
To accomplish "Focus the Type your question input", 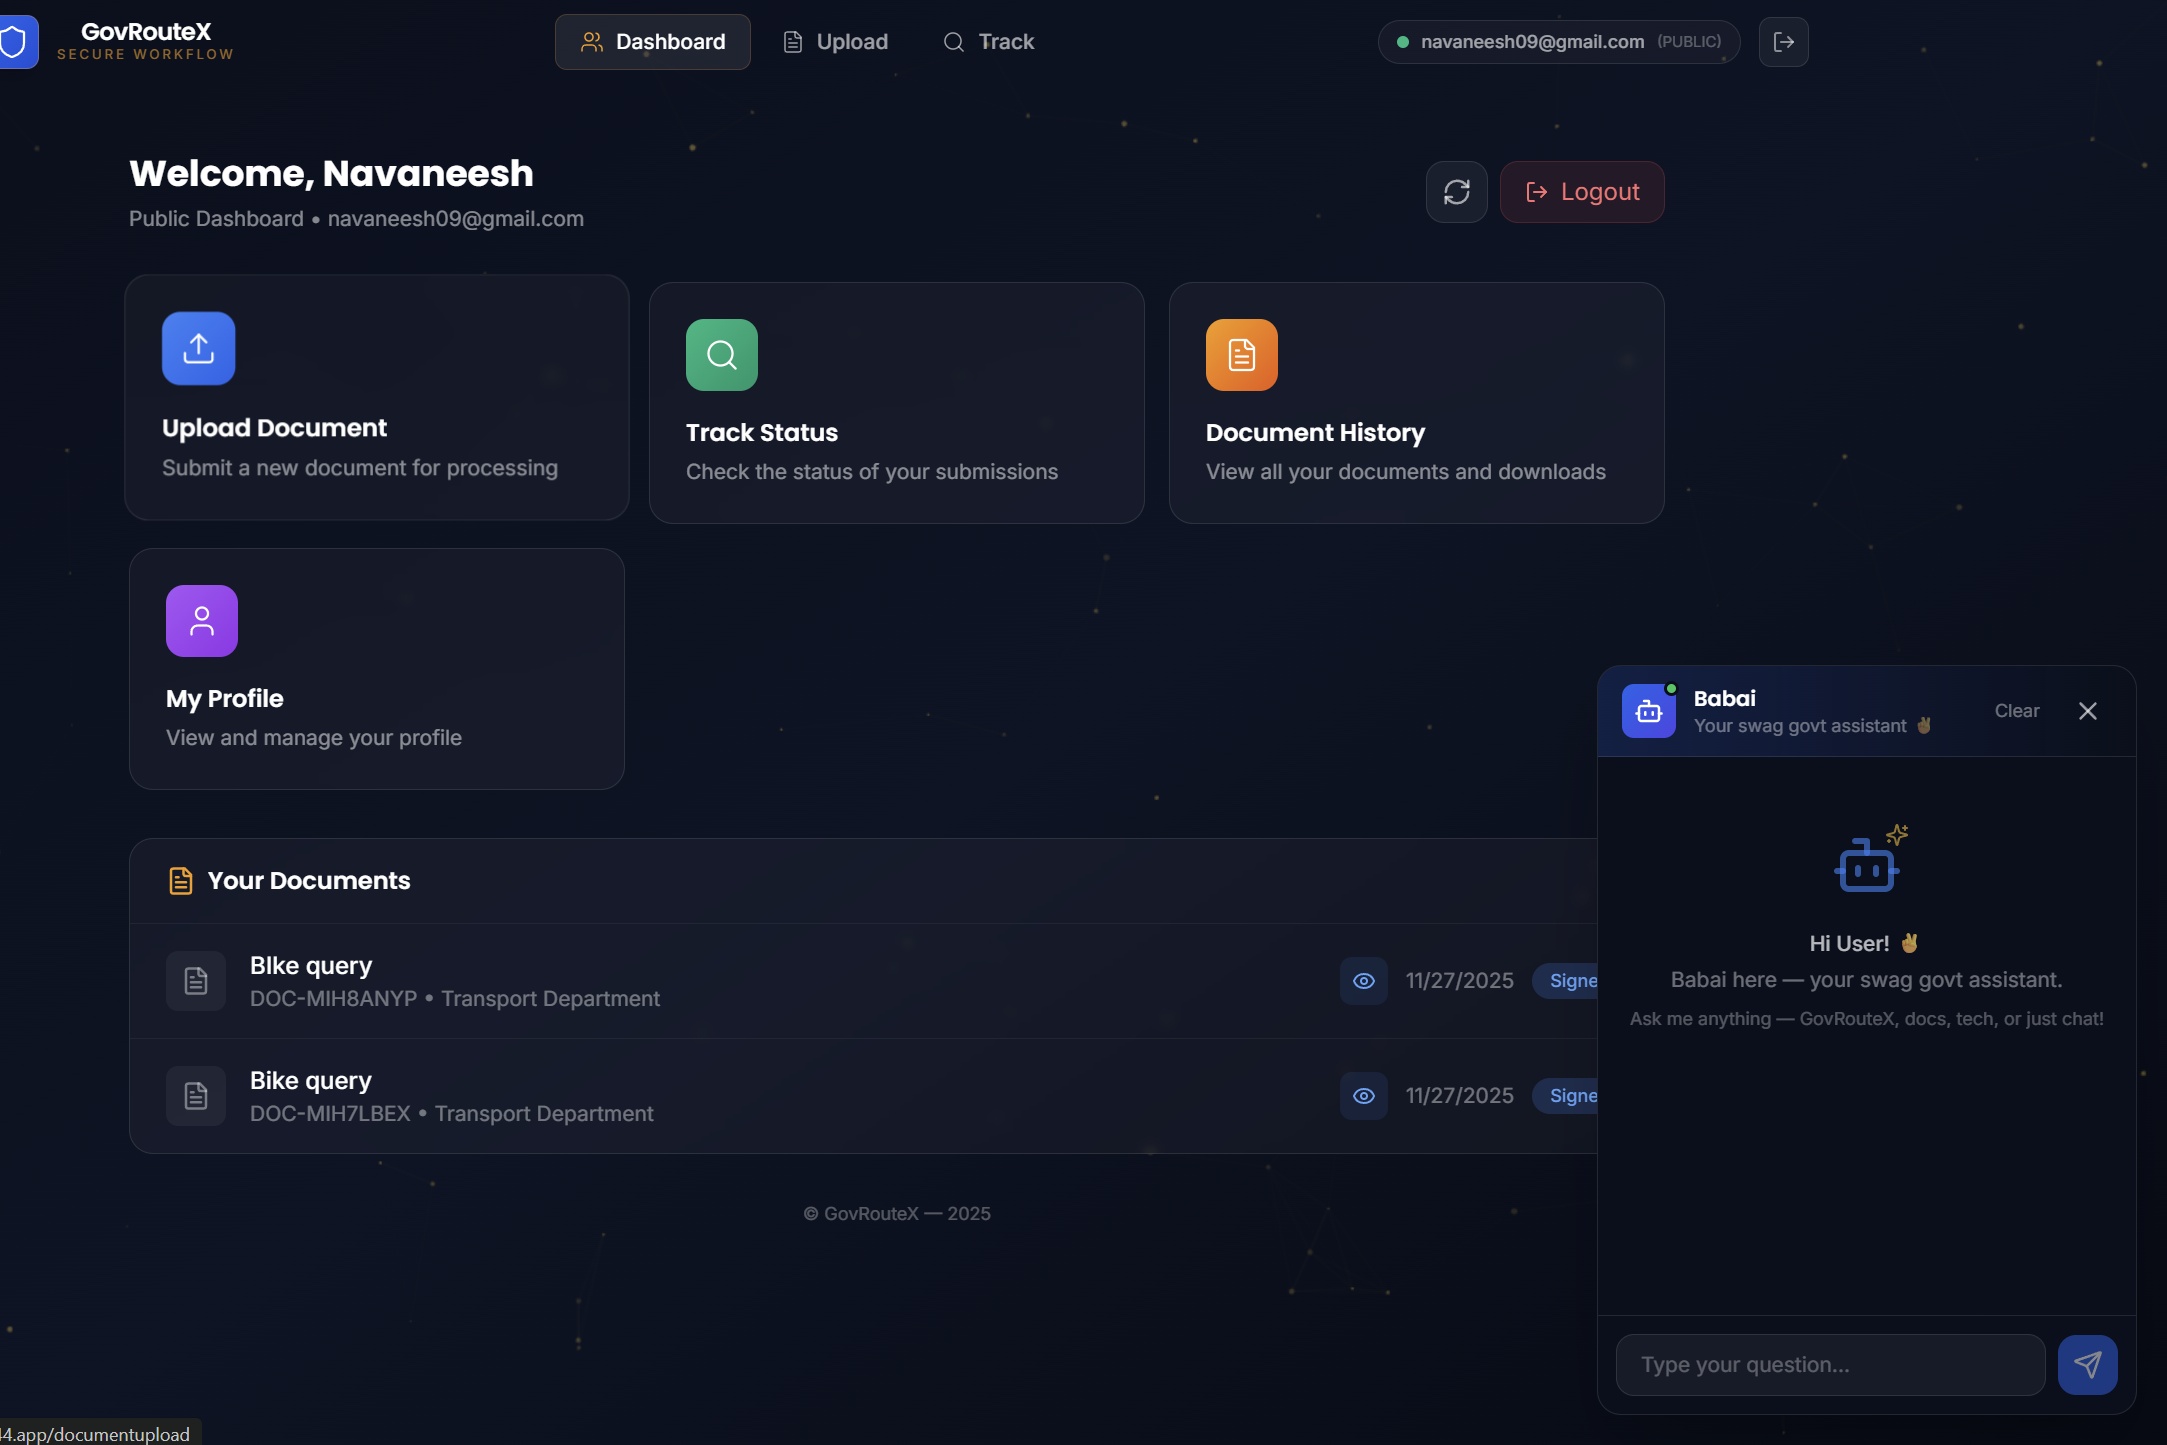I will click(x=1830, y=1365).
